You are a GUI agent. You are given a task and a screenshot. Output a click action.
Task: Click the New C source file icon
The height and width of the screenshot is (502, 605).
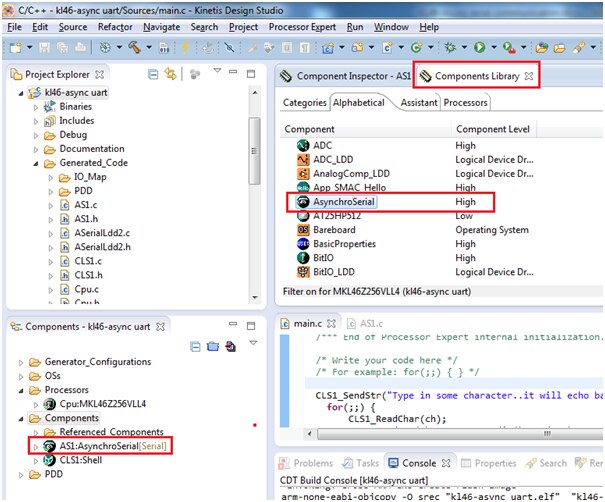(x=387, y=47)
